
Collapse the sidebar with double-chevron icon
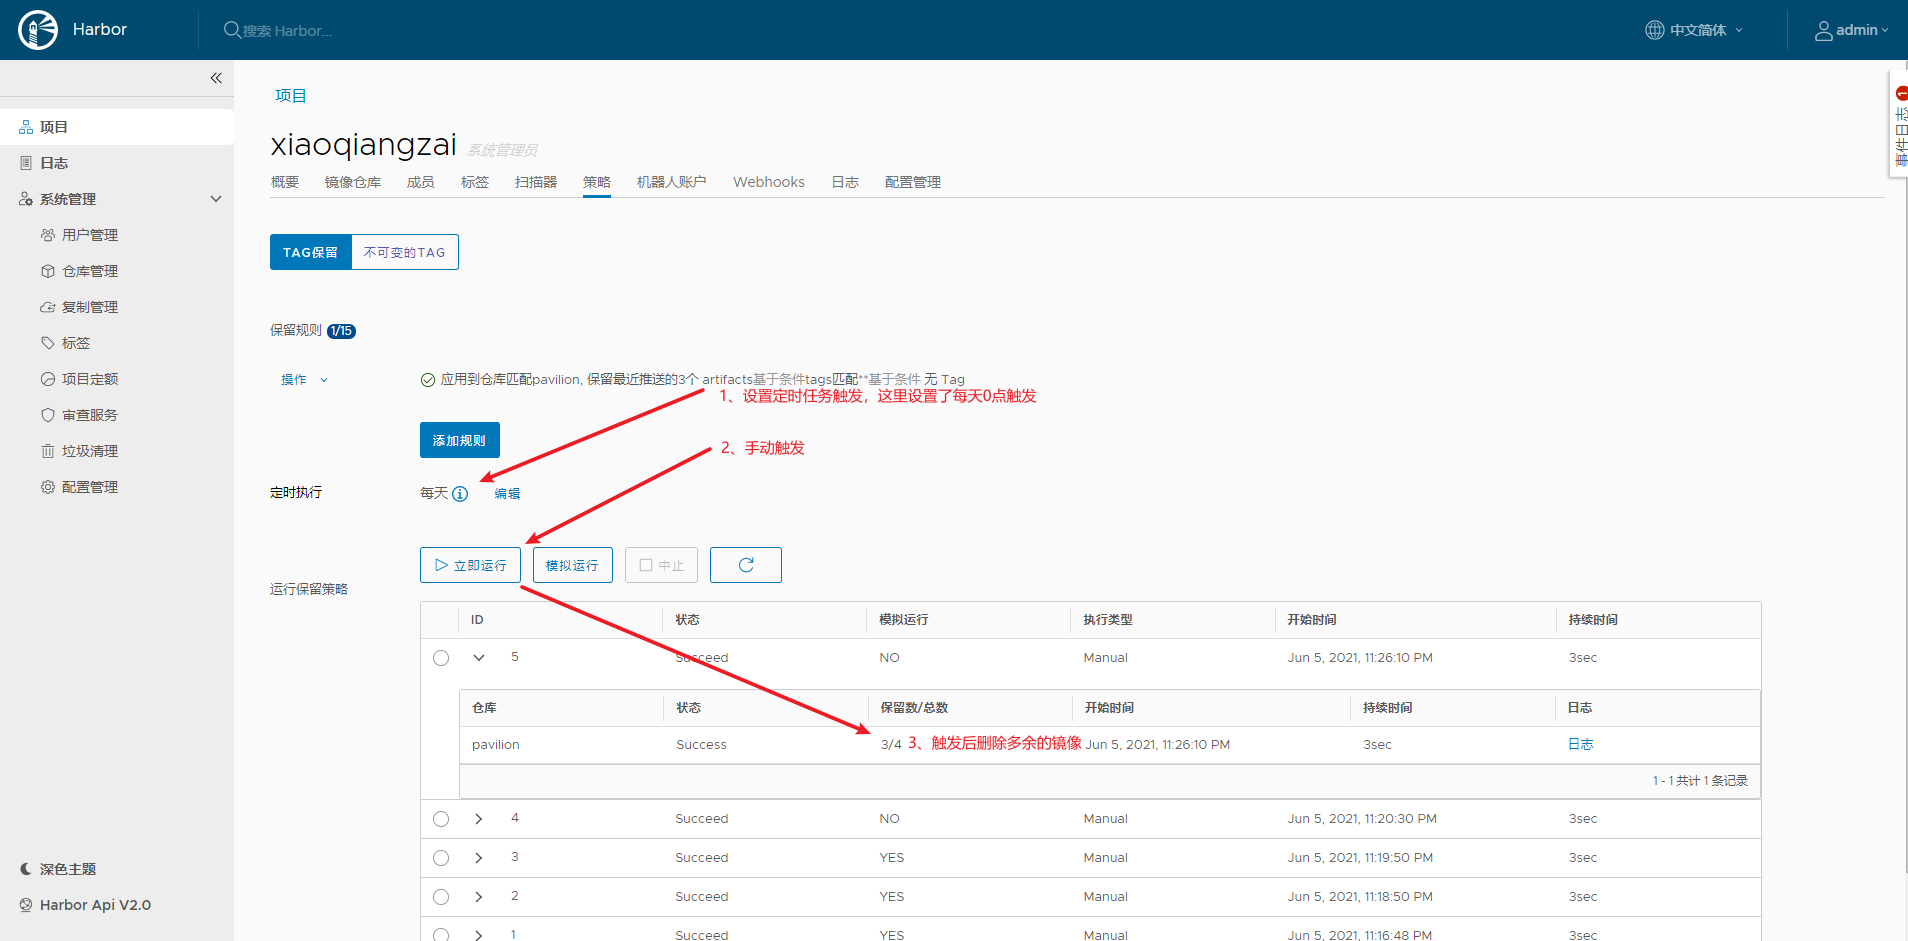[x=216, y=78]
